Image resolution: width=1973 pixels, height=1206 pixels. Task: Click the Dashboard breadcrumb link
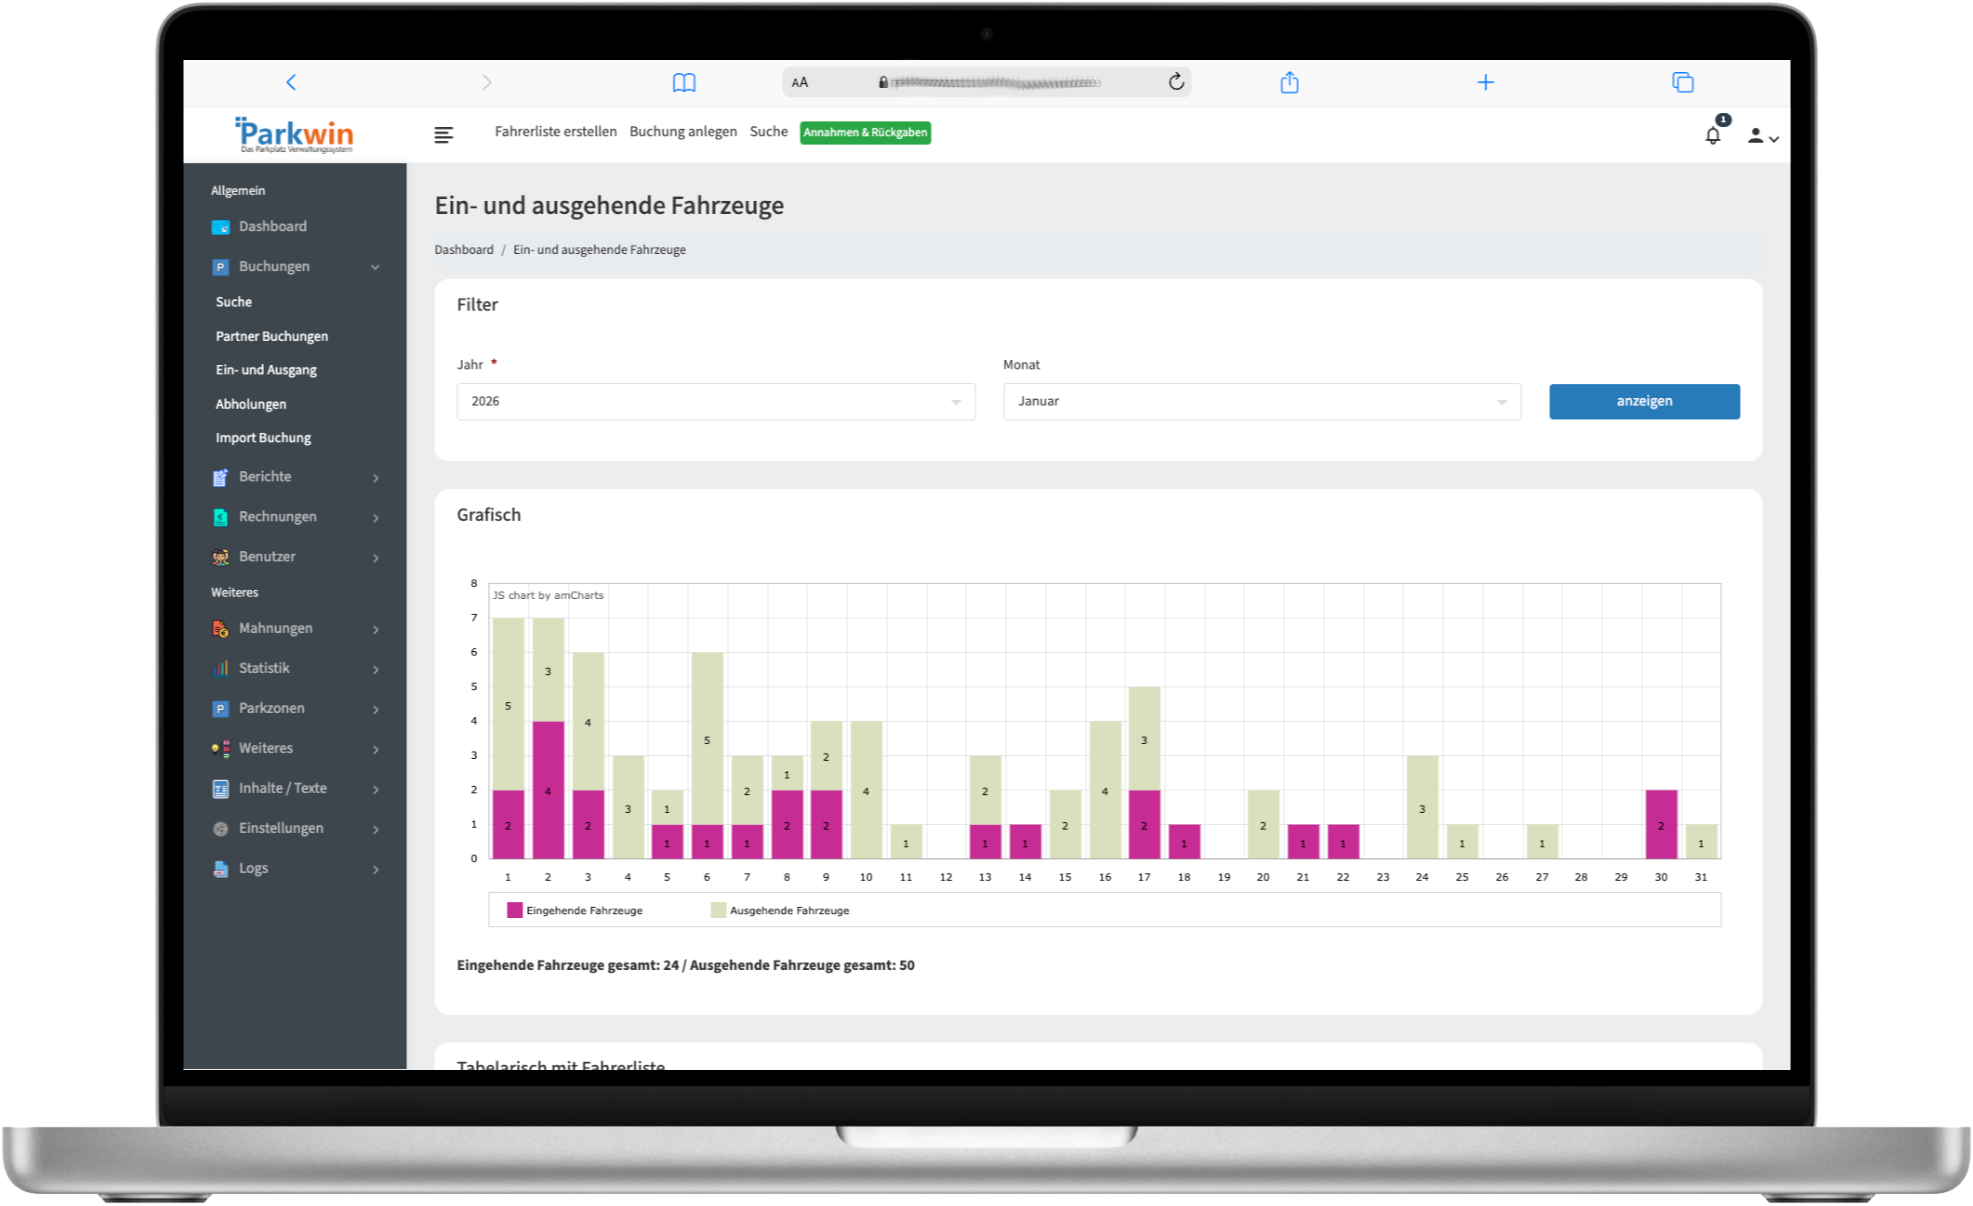(x=463, y=250)
